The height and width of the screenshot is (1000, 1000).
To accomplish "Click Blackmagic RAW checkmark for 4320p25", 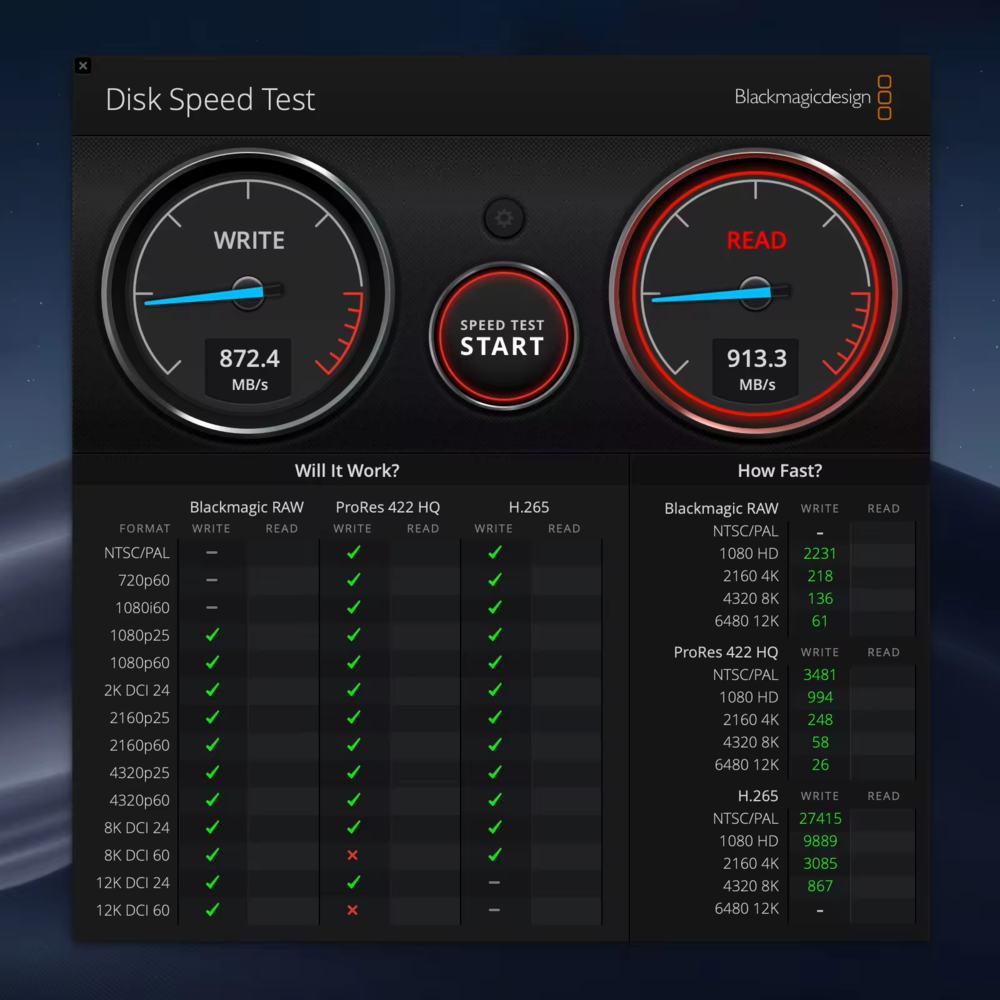I will 212,772.
